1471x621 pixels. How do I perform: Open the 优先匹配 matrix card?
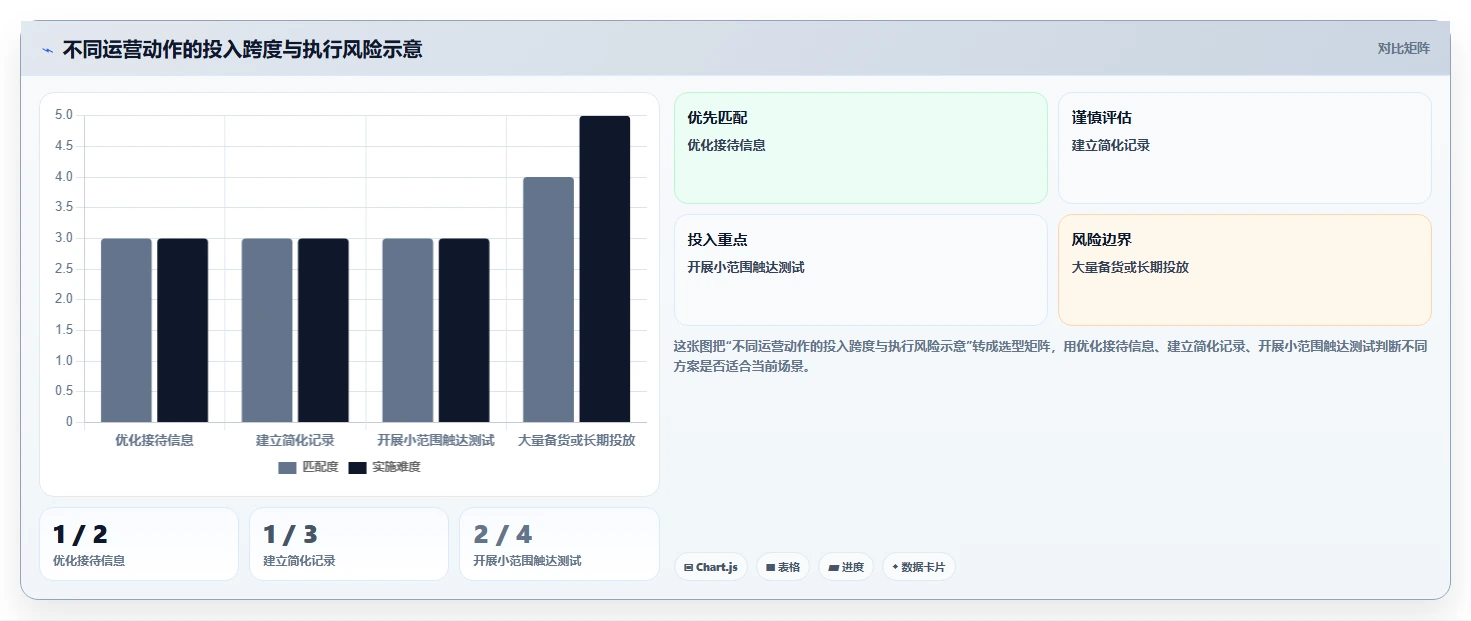point(861,148)
